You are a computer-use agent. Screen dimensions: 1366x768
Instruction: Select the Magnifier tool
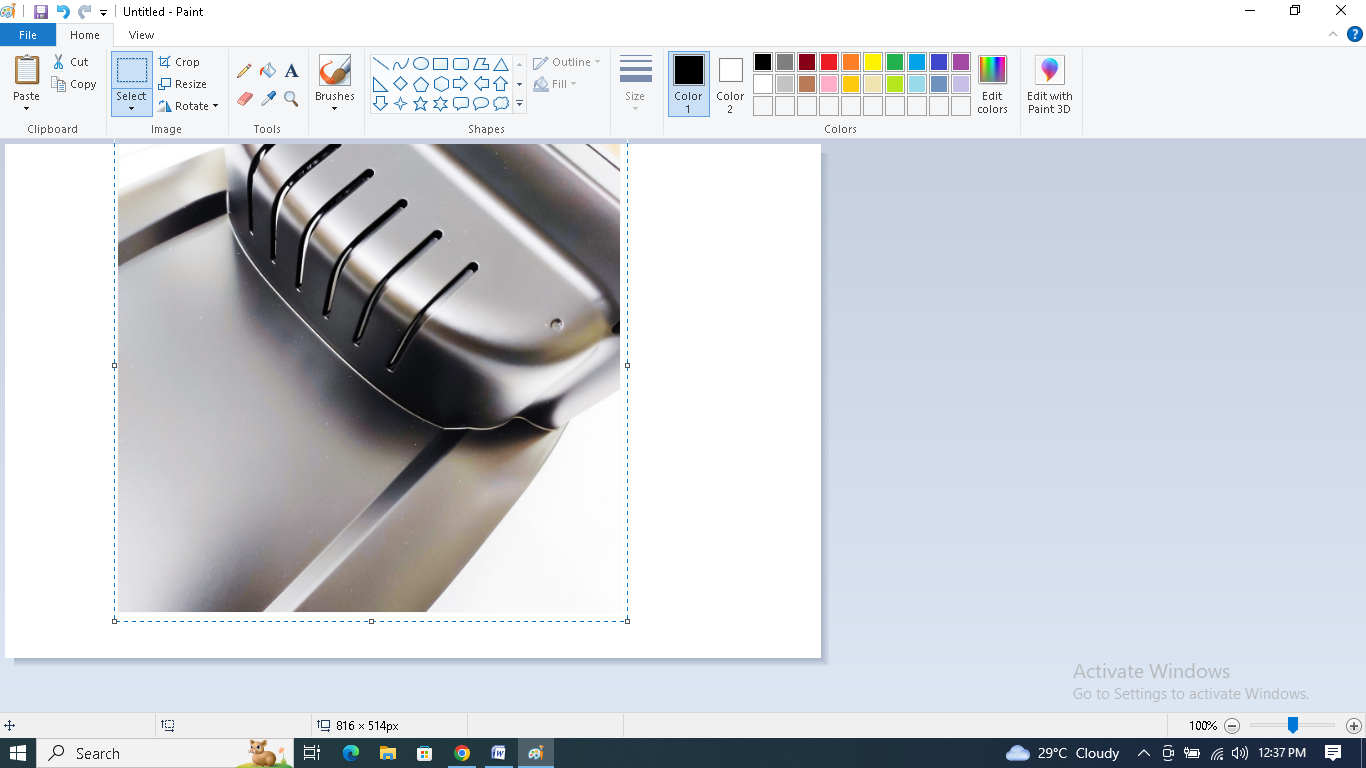pos(291,99)
